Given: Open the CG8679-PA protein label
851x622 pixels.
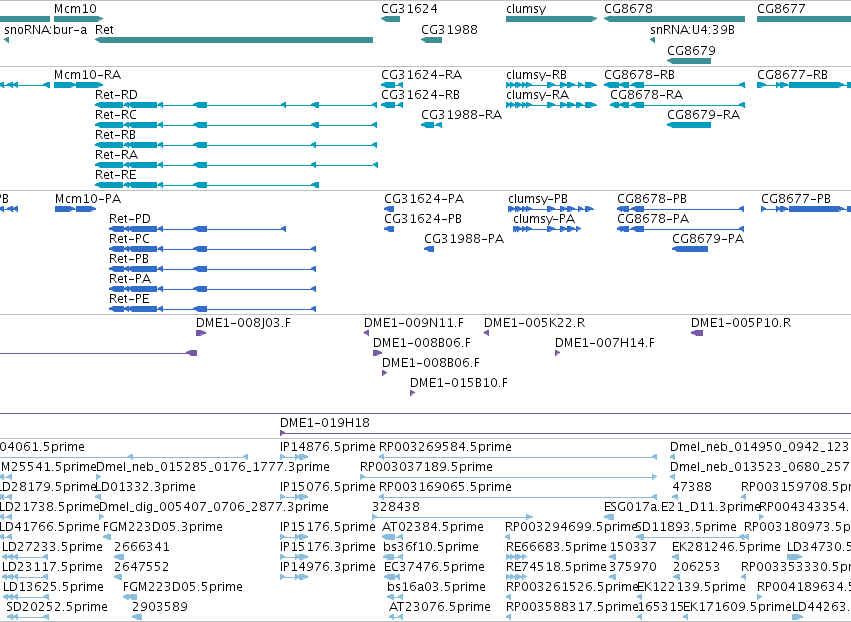Looking at the screenshot, I should pyautogui.click(x=708, y=239).
